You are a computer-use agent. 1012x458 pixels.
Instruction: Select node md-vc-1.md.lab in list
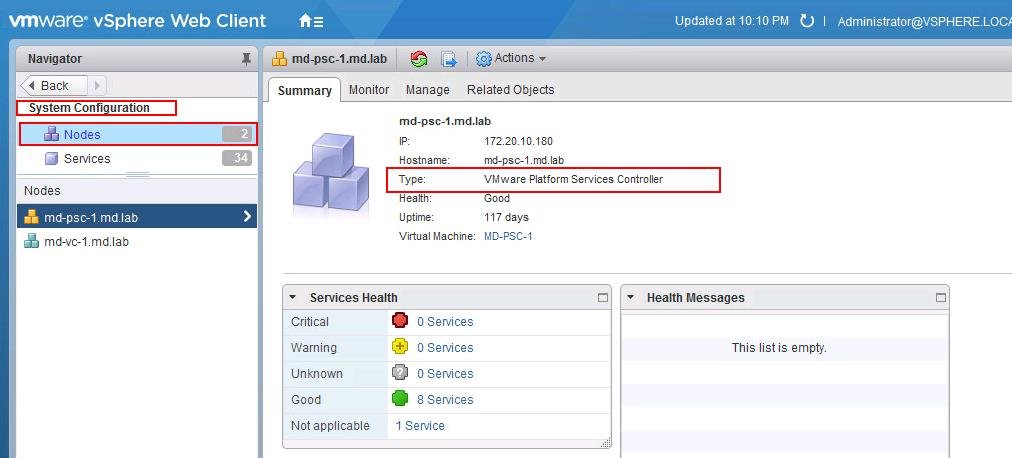pyautogui.click(x=137, y=242)
